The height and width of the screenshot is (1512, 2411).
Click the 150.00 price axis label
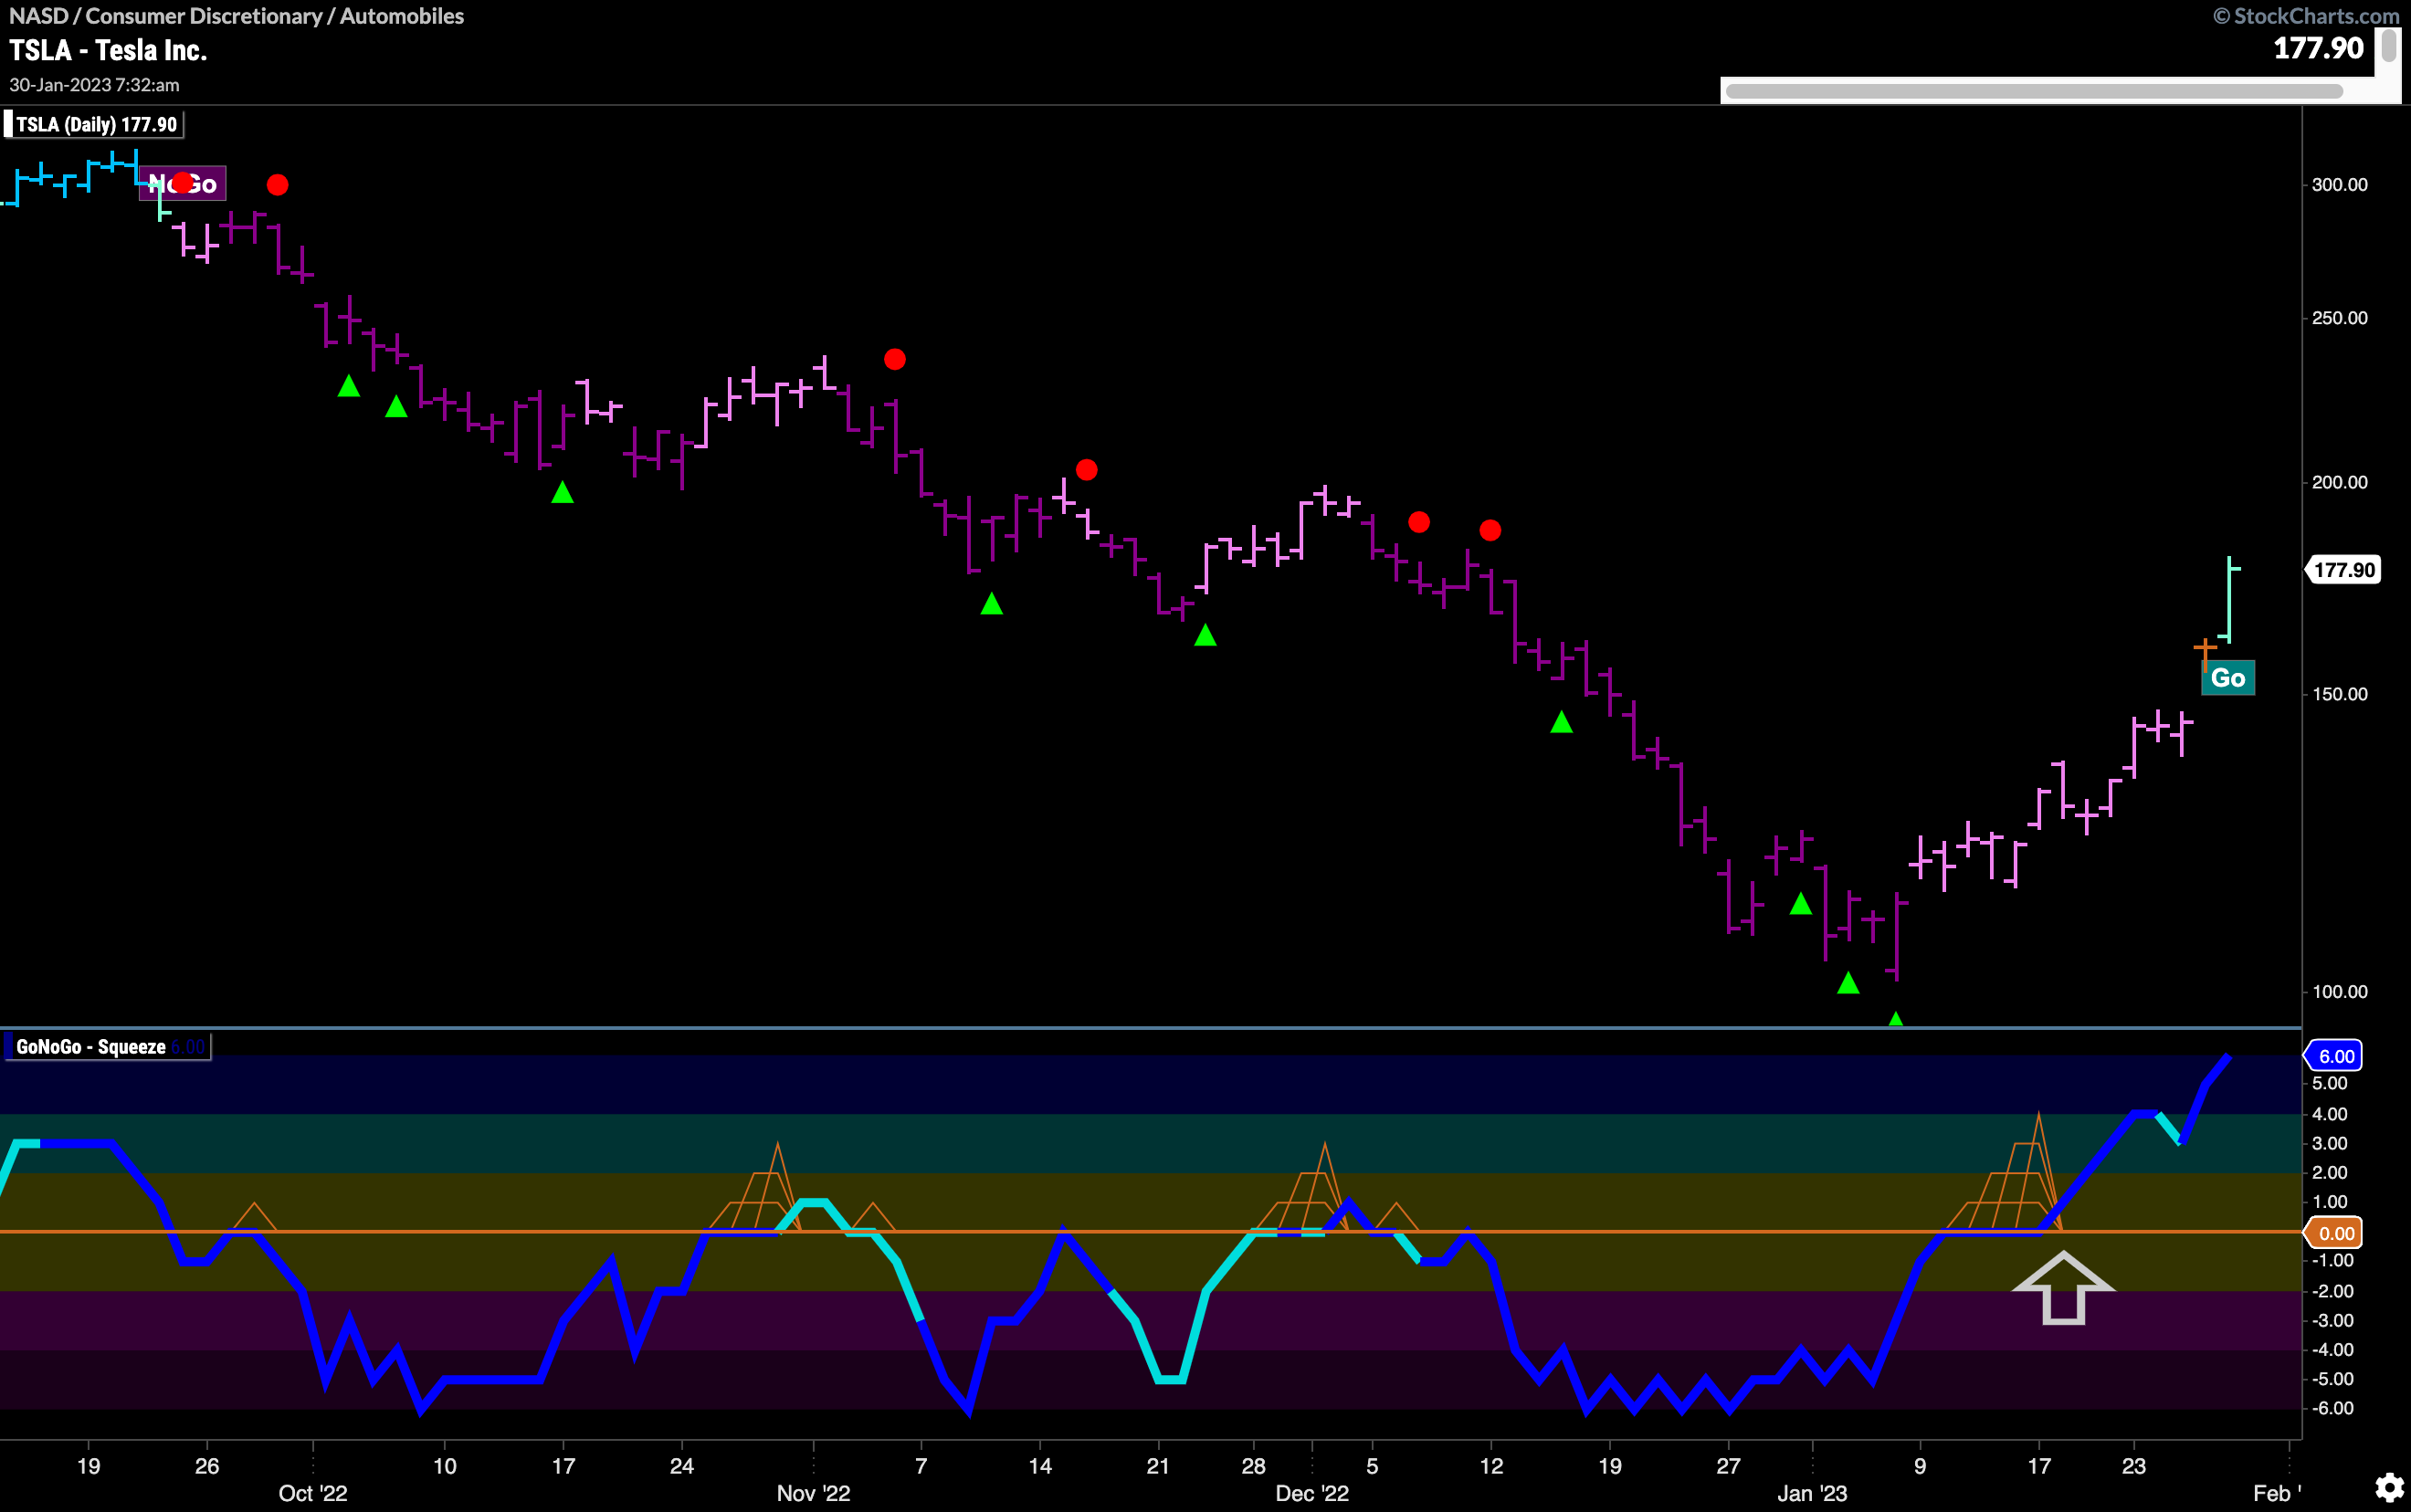(x=2339, y=694)
